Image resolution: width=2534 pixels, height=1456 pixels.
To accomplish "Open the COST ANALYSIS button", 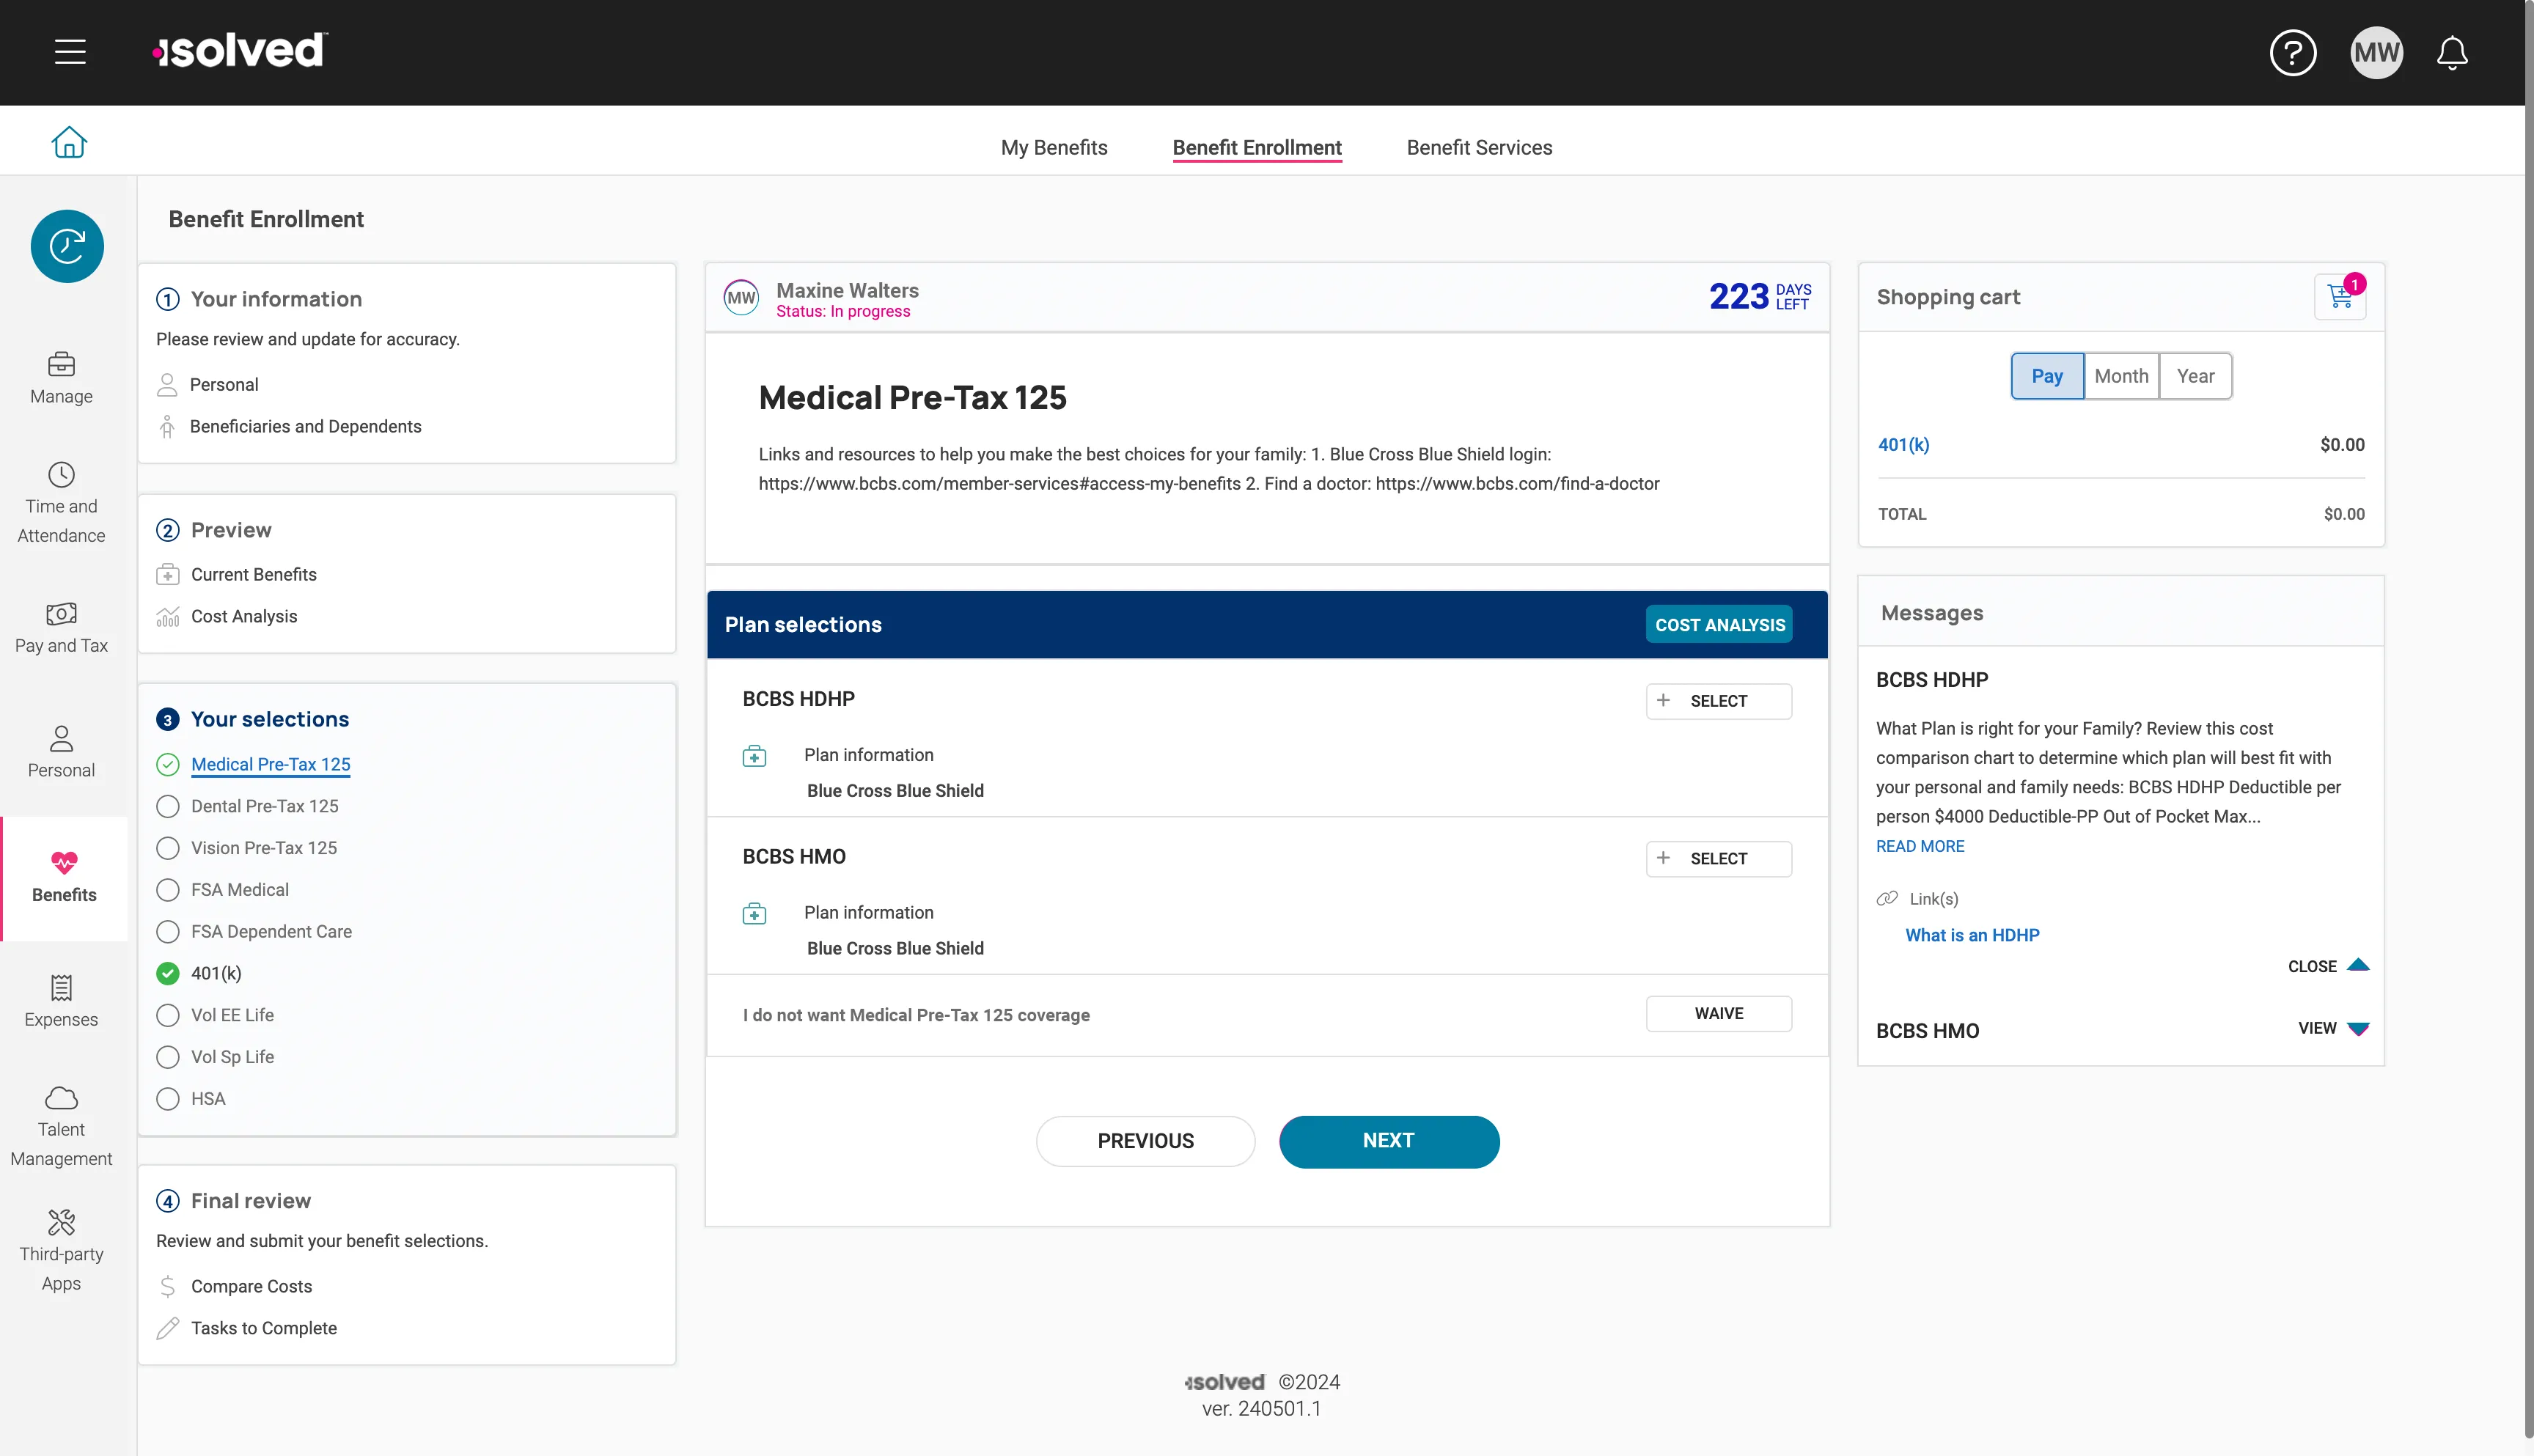I will pyautogui.click(x=1719, y=625).
